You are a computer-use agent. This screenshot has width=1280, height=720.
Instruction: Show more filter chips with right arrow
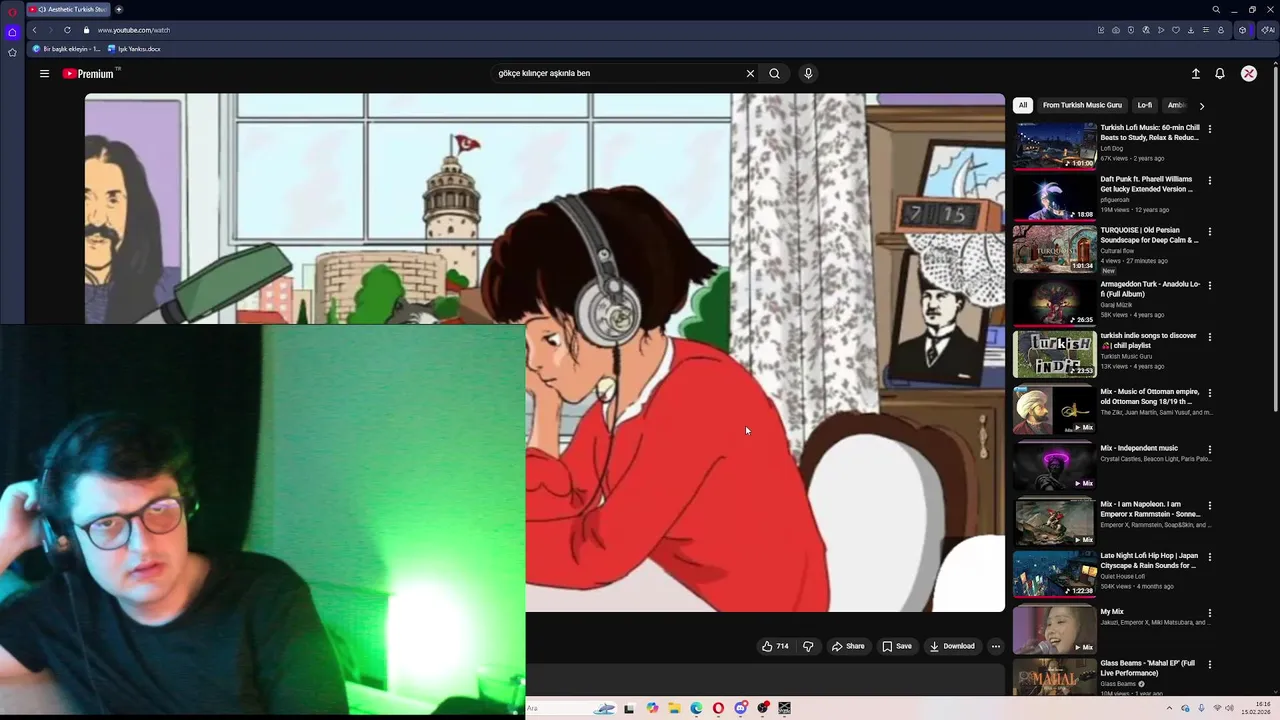pyautogui.click(x=1201, y=105)
